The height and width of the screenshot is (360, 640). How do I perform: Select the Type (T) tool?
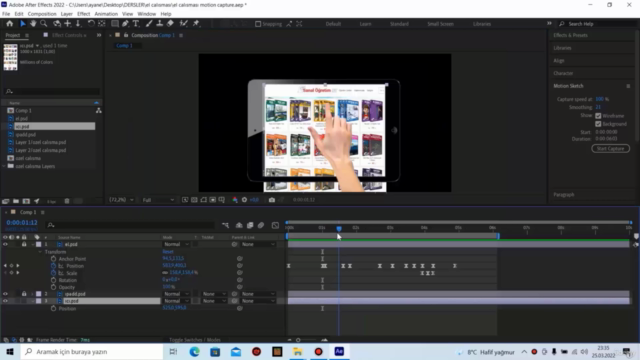136,24
